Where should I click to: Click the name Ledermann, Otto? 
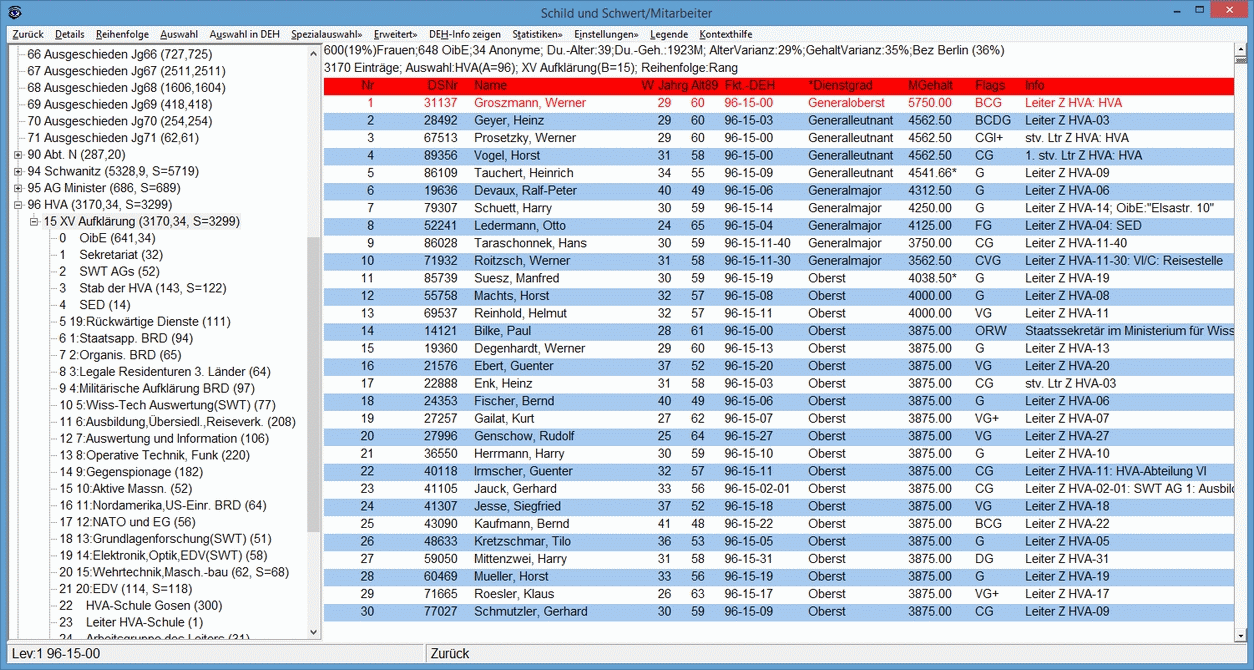click(x=520, y=225)
